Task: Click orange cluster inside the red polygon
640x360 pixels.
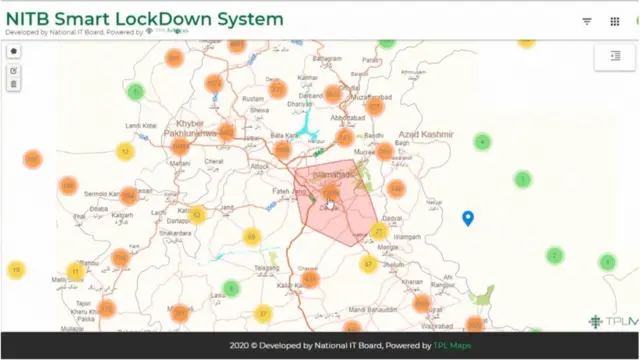Action: pos(331,192)
